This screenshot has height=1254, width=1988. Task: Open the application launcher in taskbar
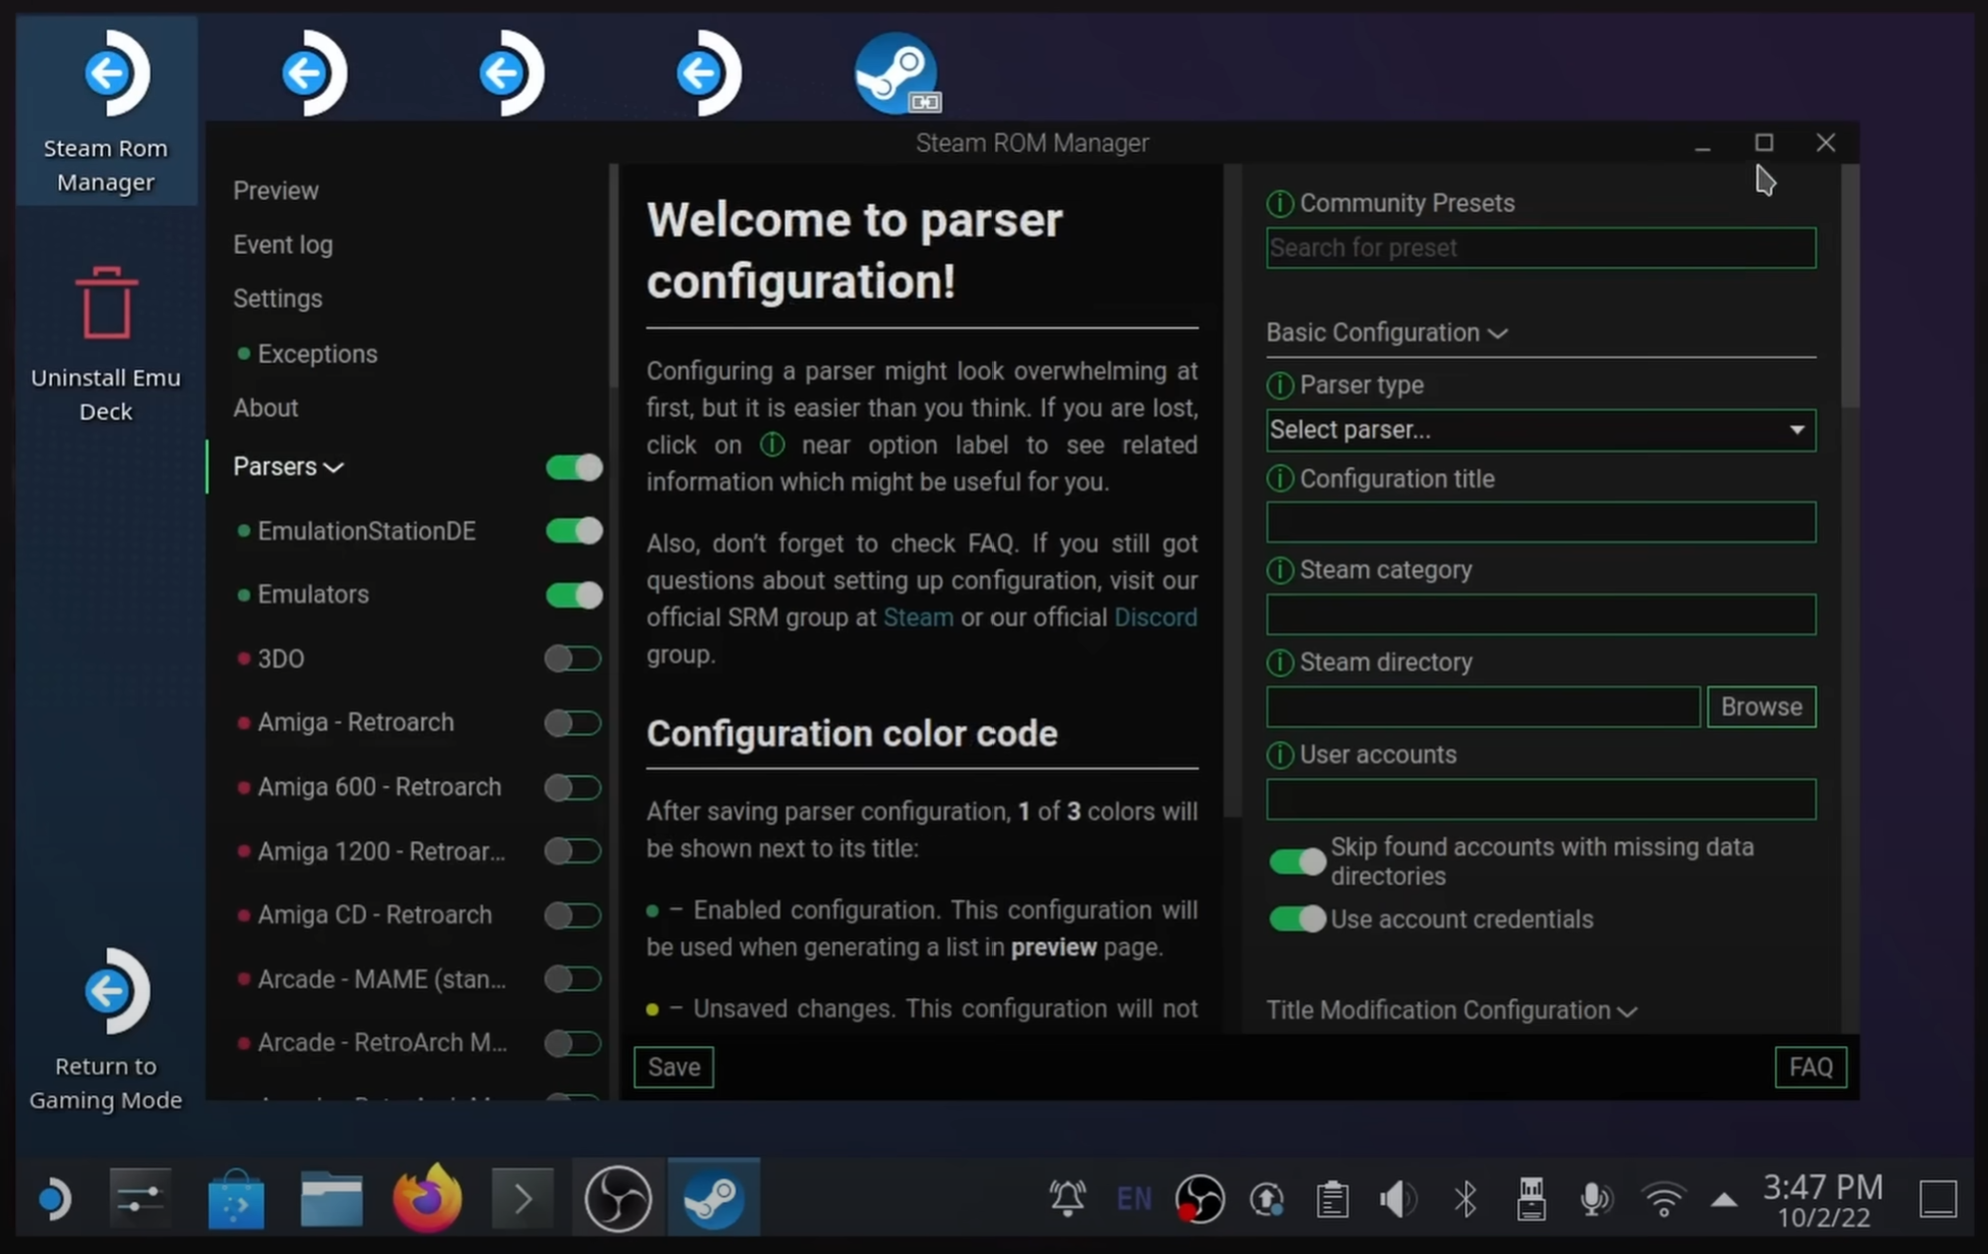(x=54, y=1198)
